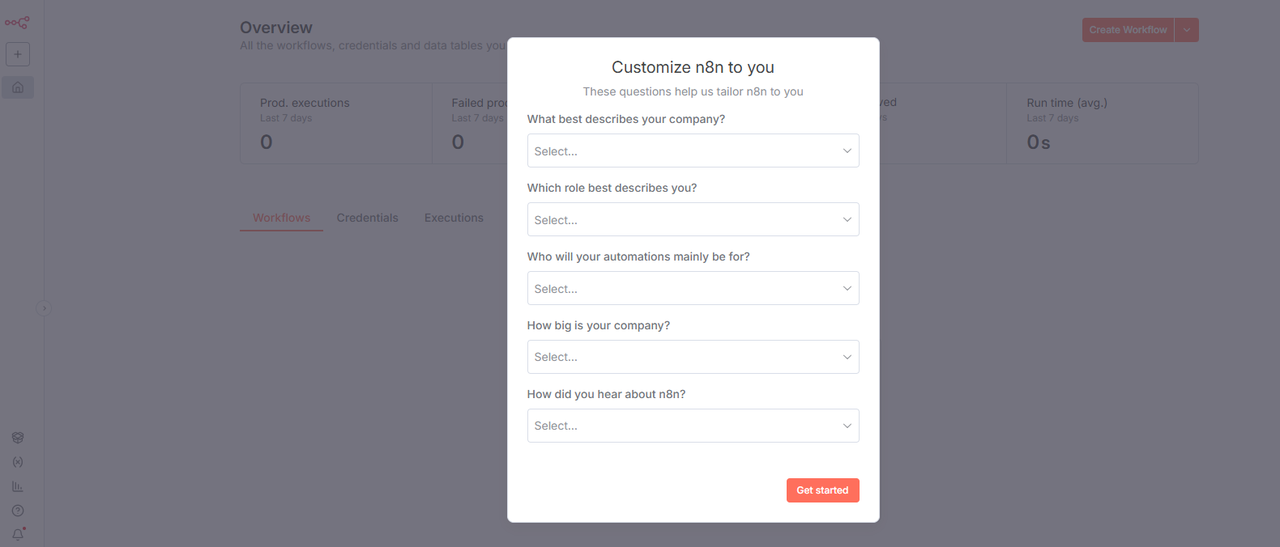Click the Get started button

pos(822,490)
